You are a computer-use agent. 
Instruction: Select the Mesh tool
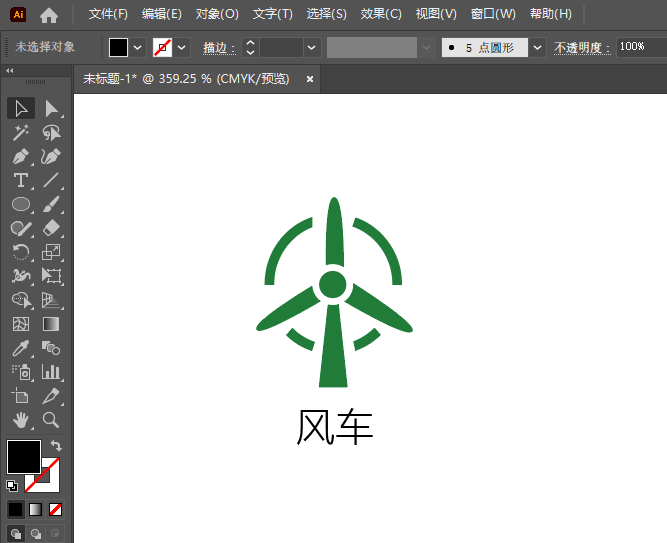click(21, 324)
